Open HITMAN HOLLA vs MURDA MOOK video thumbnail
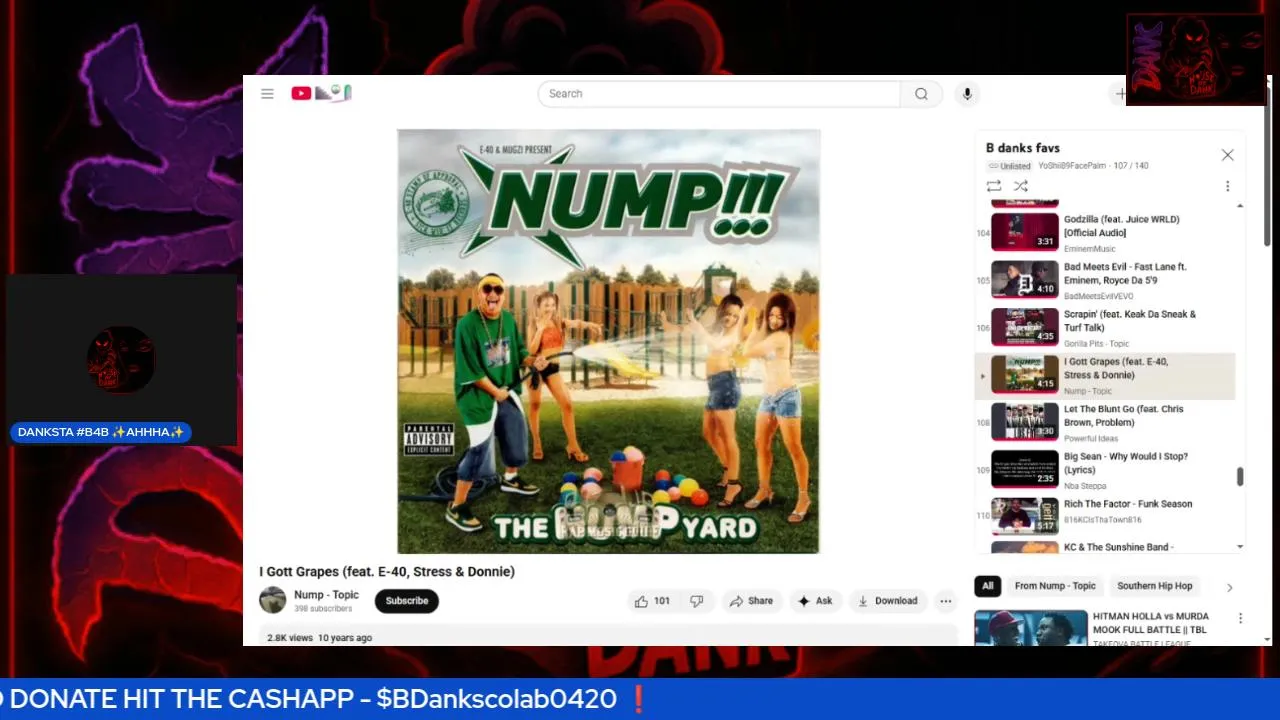 pos(1031,628)
